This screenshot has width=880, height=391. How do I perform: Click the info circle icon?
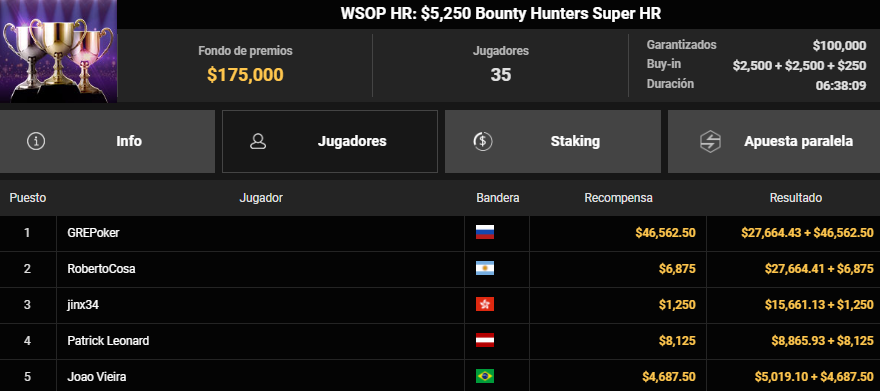[36, 141]
